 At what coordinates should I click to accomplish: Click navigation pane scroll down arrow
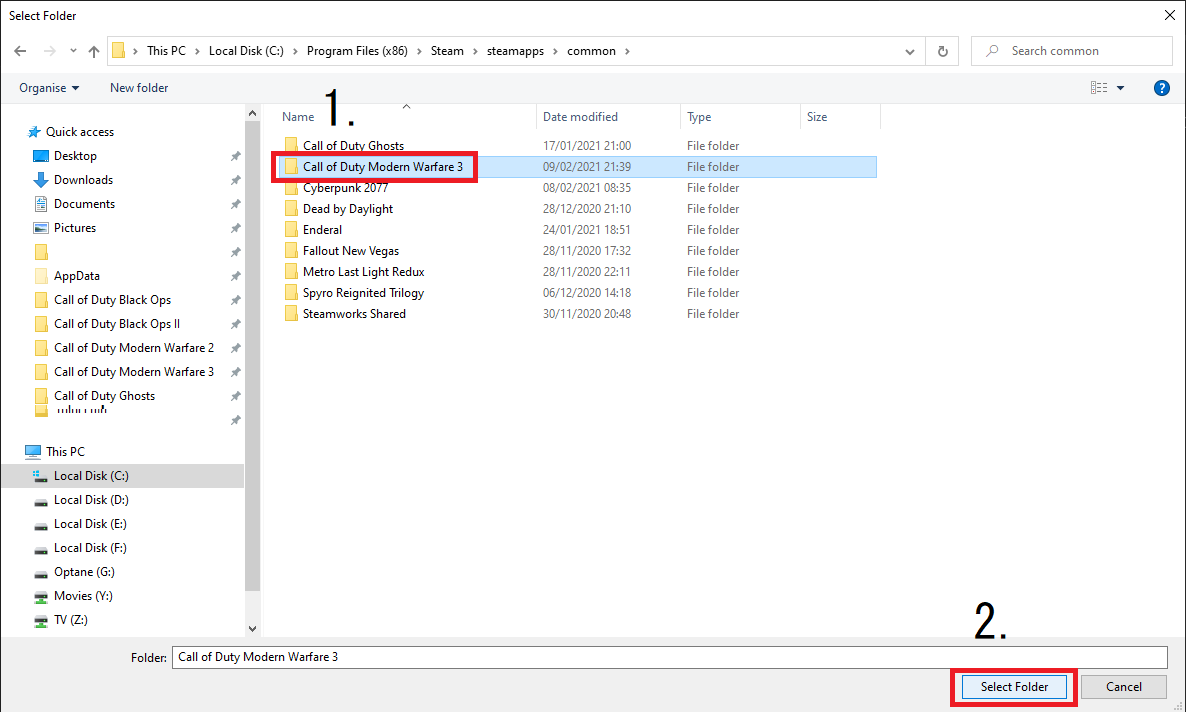[x=253, y=629]
